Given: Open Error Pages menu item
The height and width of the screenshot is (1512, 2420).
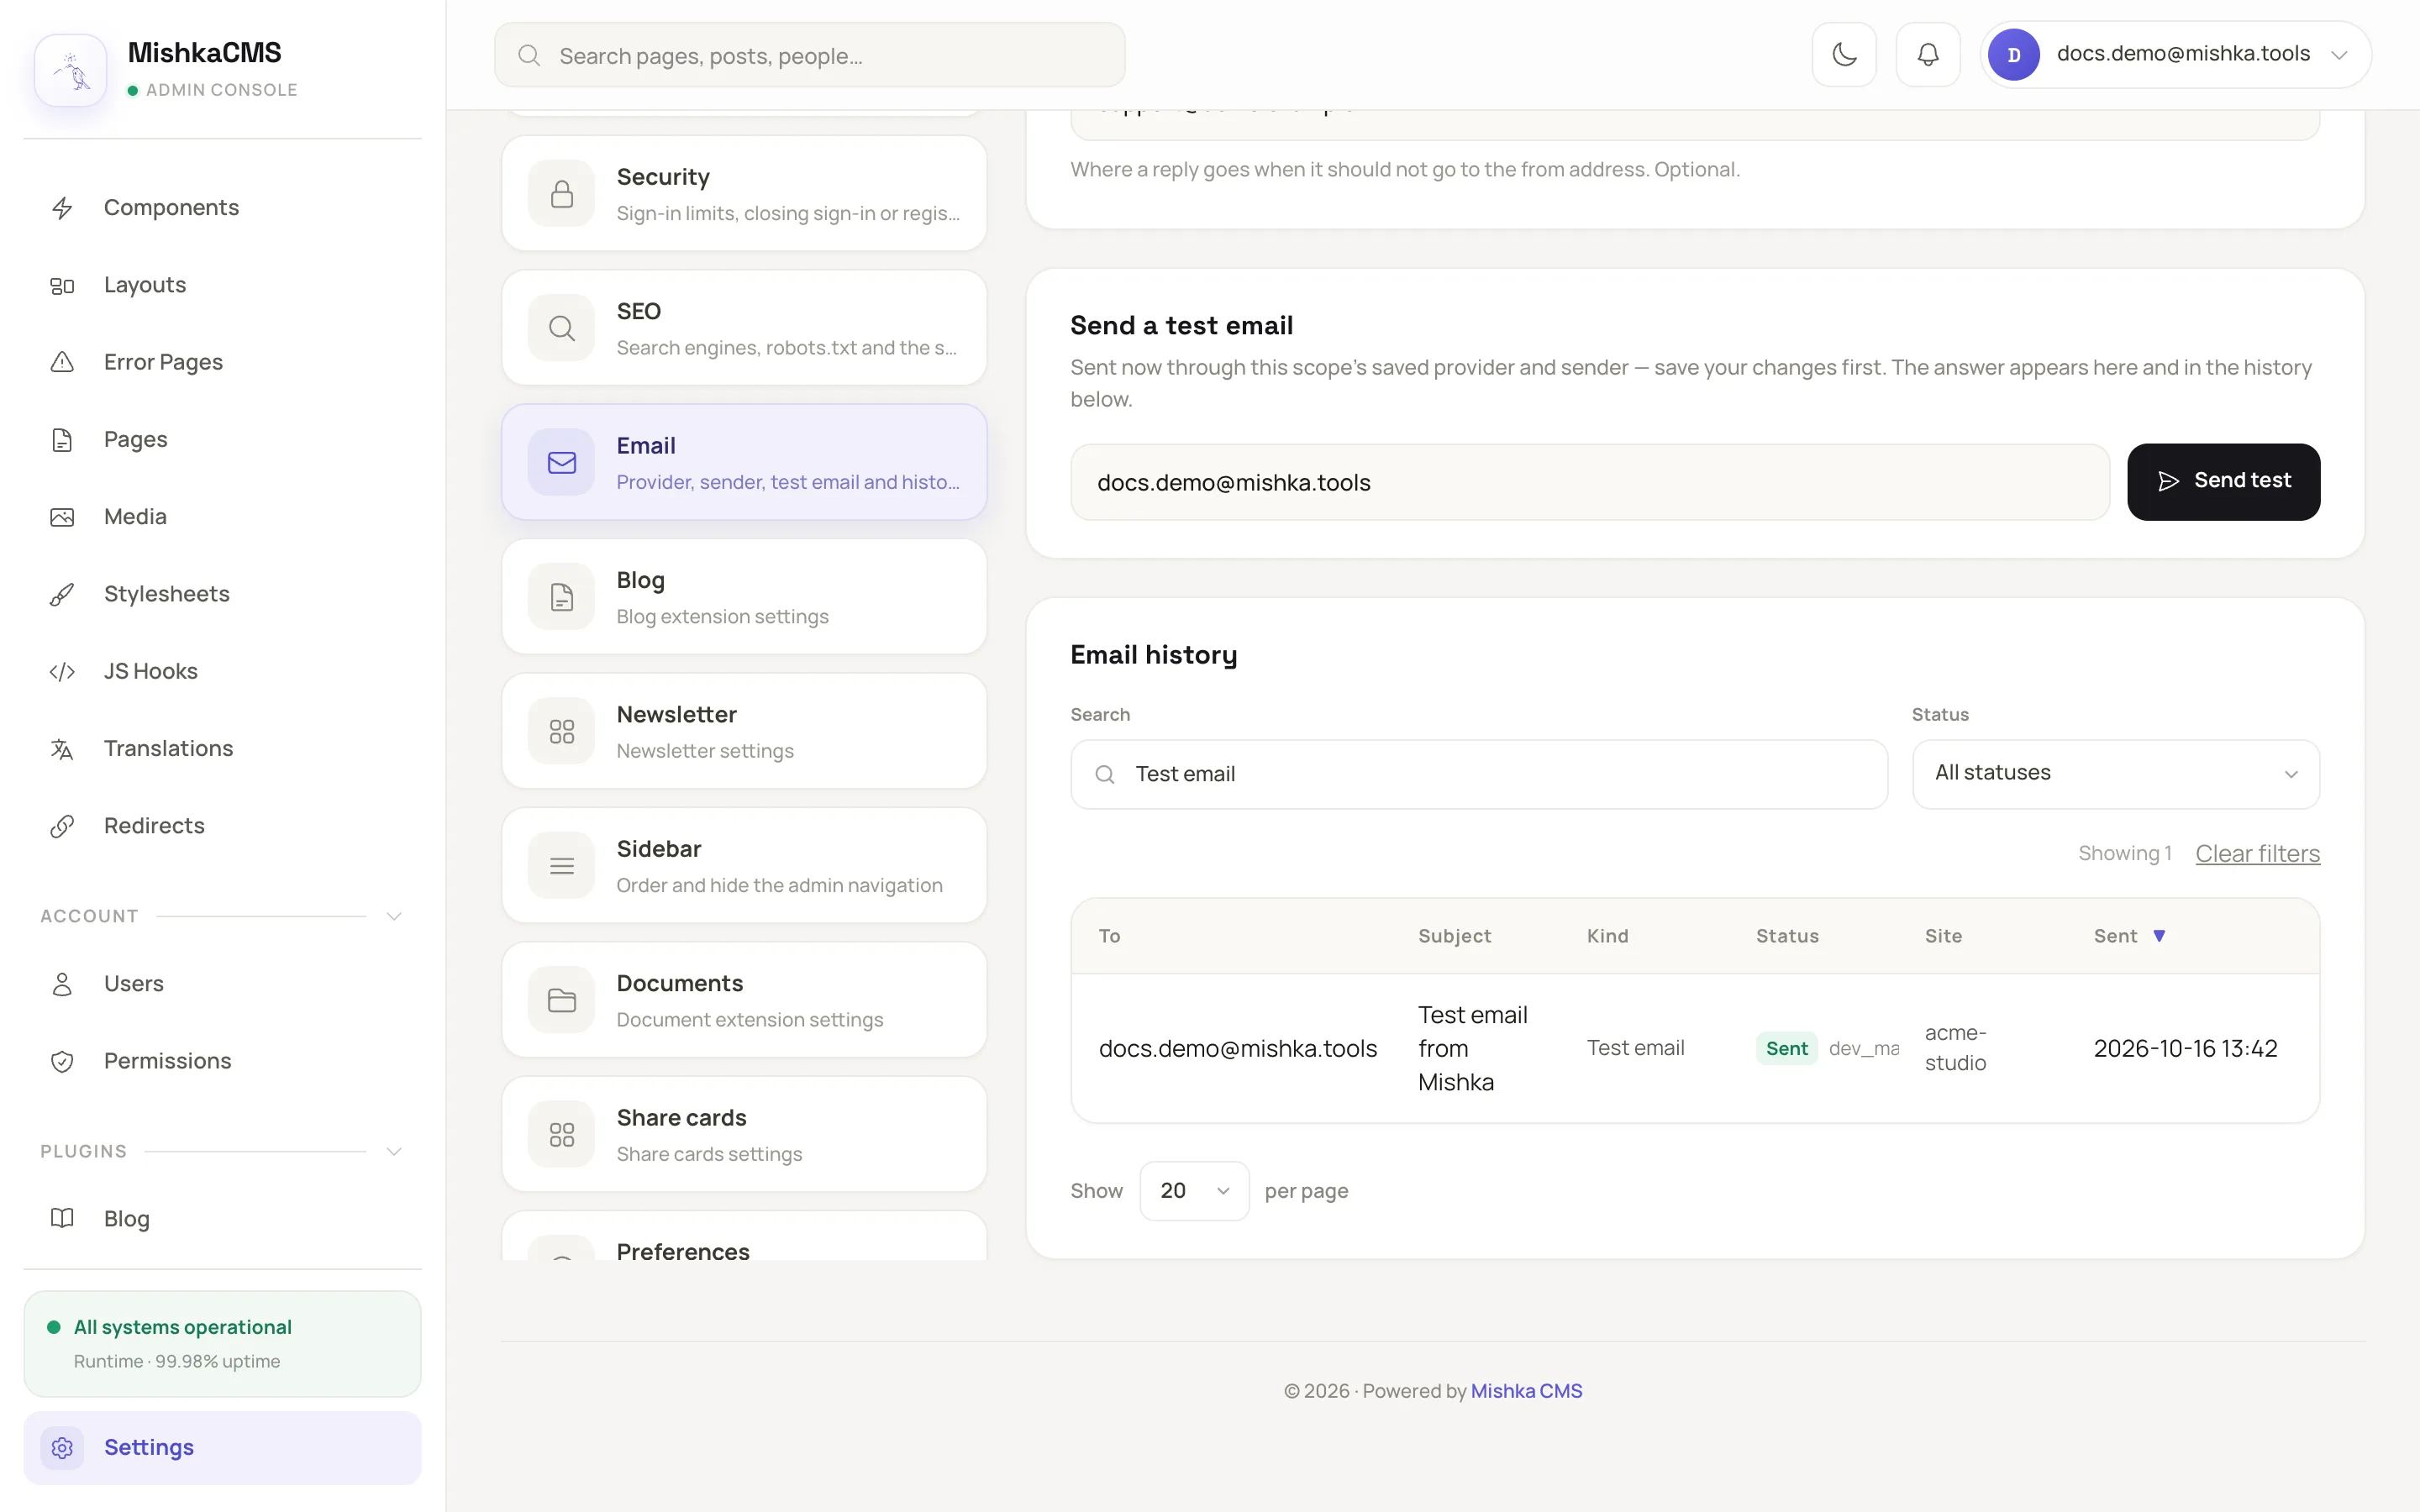Looking at the screenshot, I should (x=222, y=362).
